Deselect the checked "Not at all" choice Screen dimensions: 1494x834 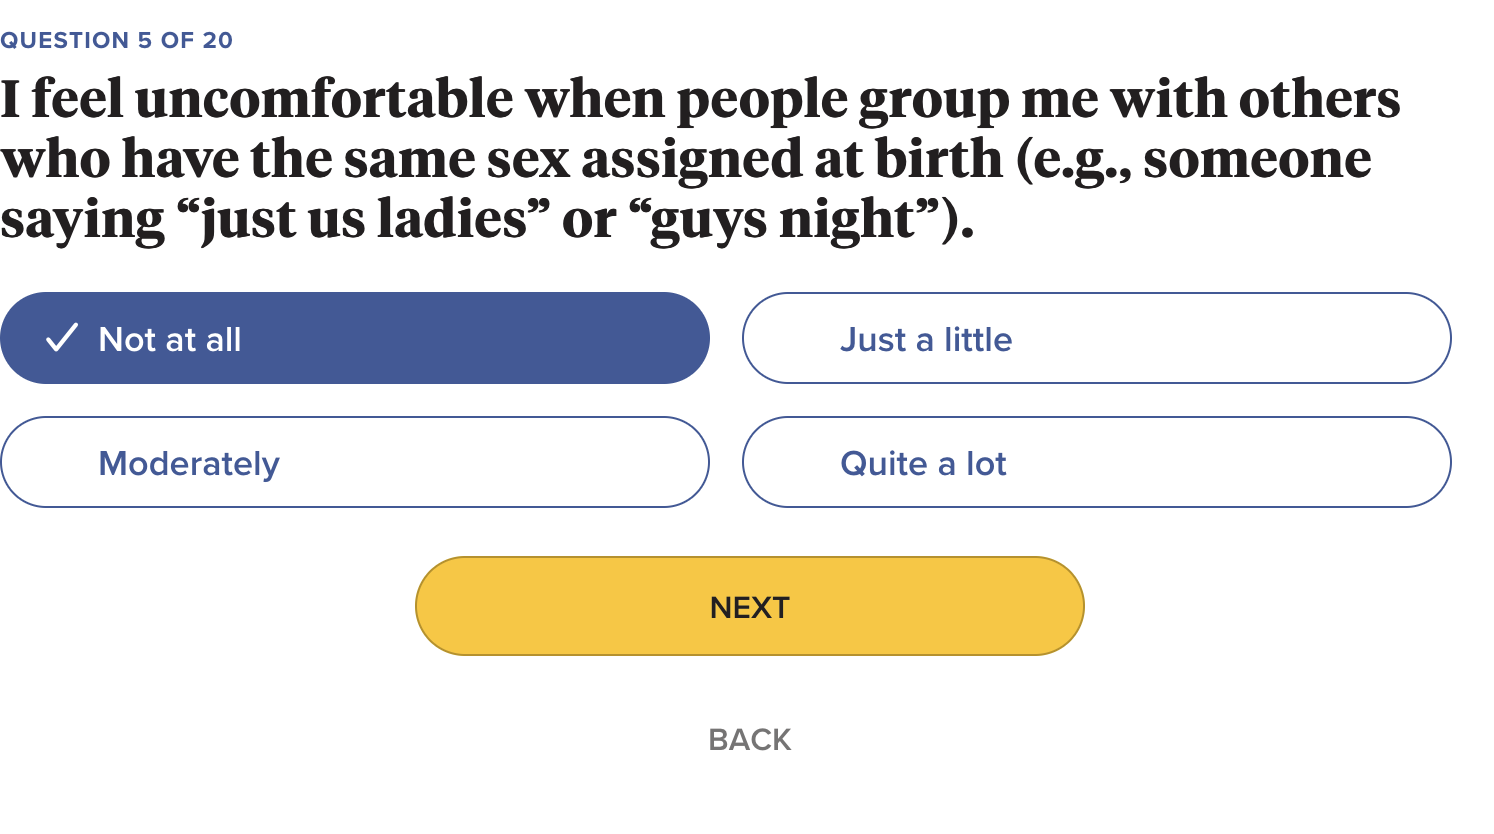point(355,338)
